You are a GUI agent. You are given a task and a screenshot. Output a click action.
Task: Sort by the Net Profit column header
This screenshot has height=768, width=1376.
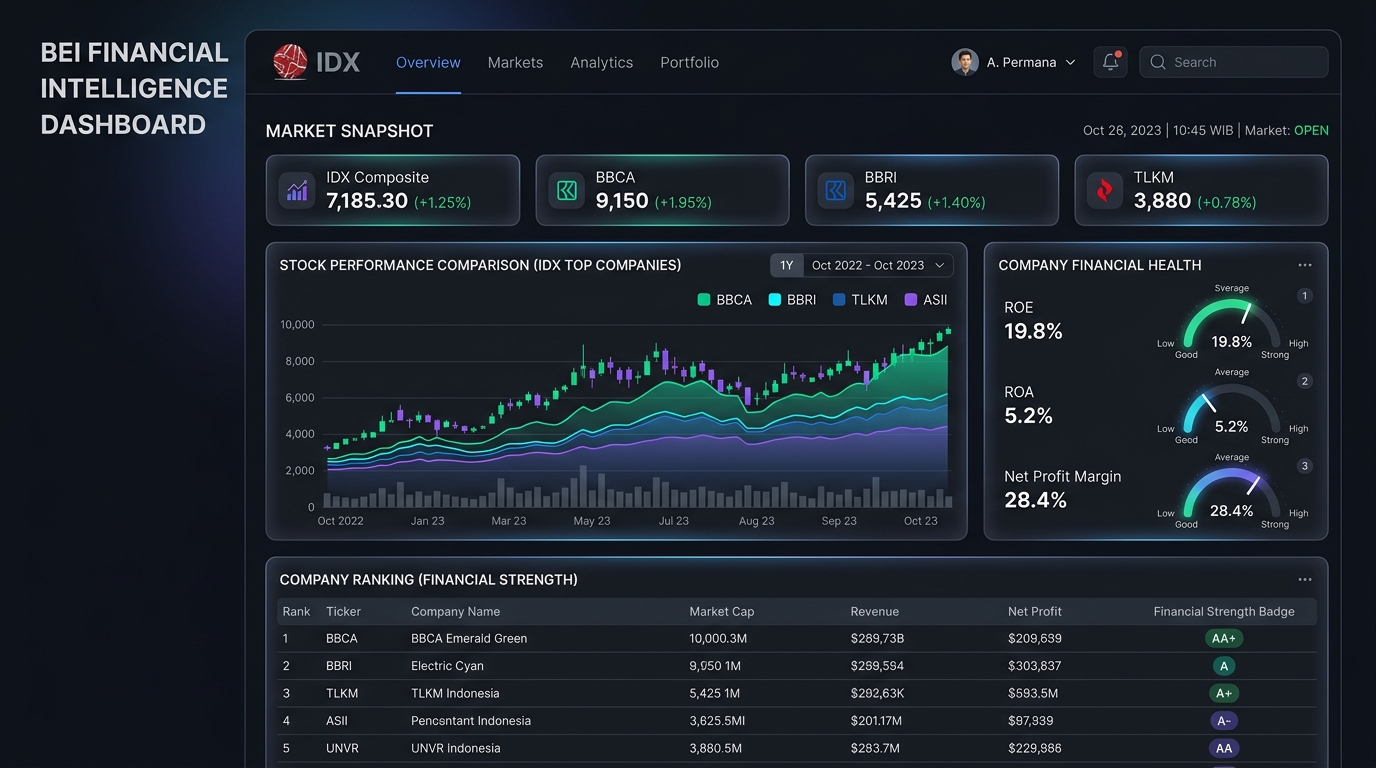tap(1035, 611)
